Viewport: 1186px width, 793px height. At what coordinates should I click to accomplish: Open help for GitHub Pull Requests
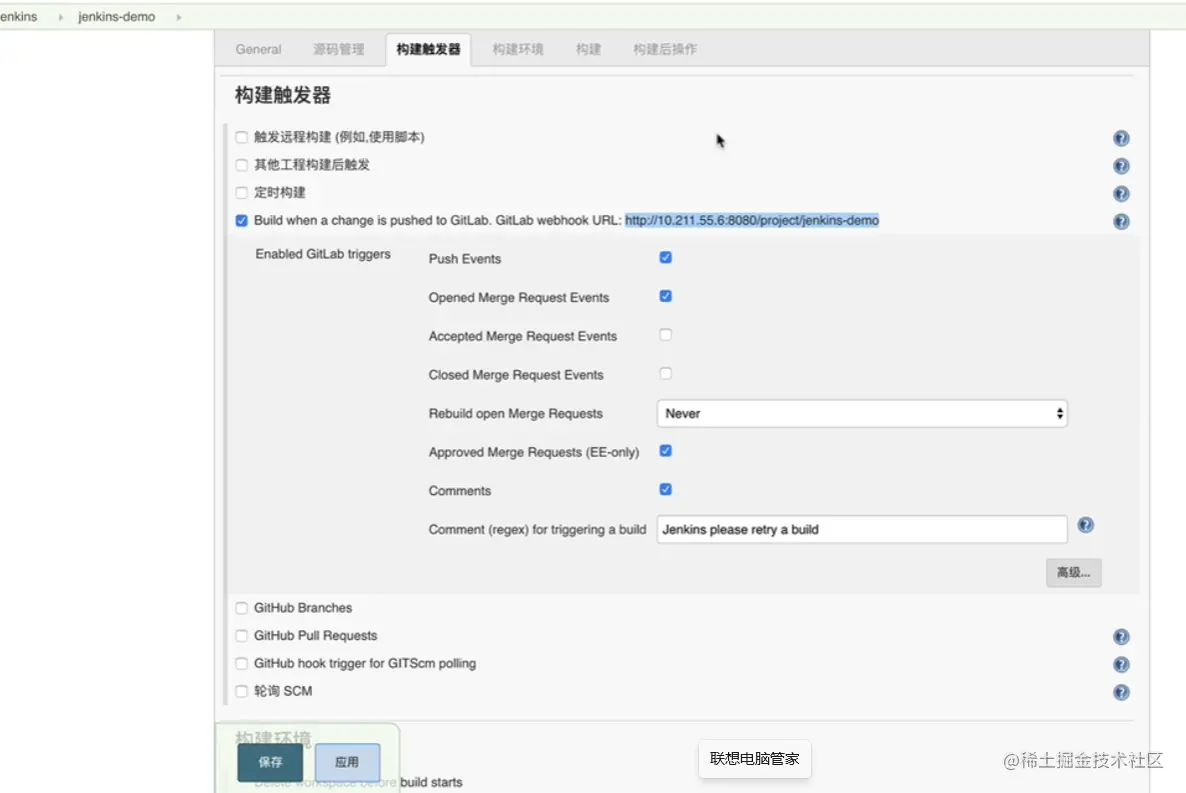click(1121, 637)
